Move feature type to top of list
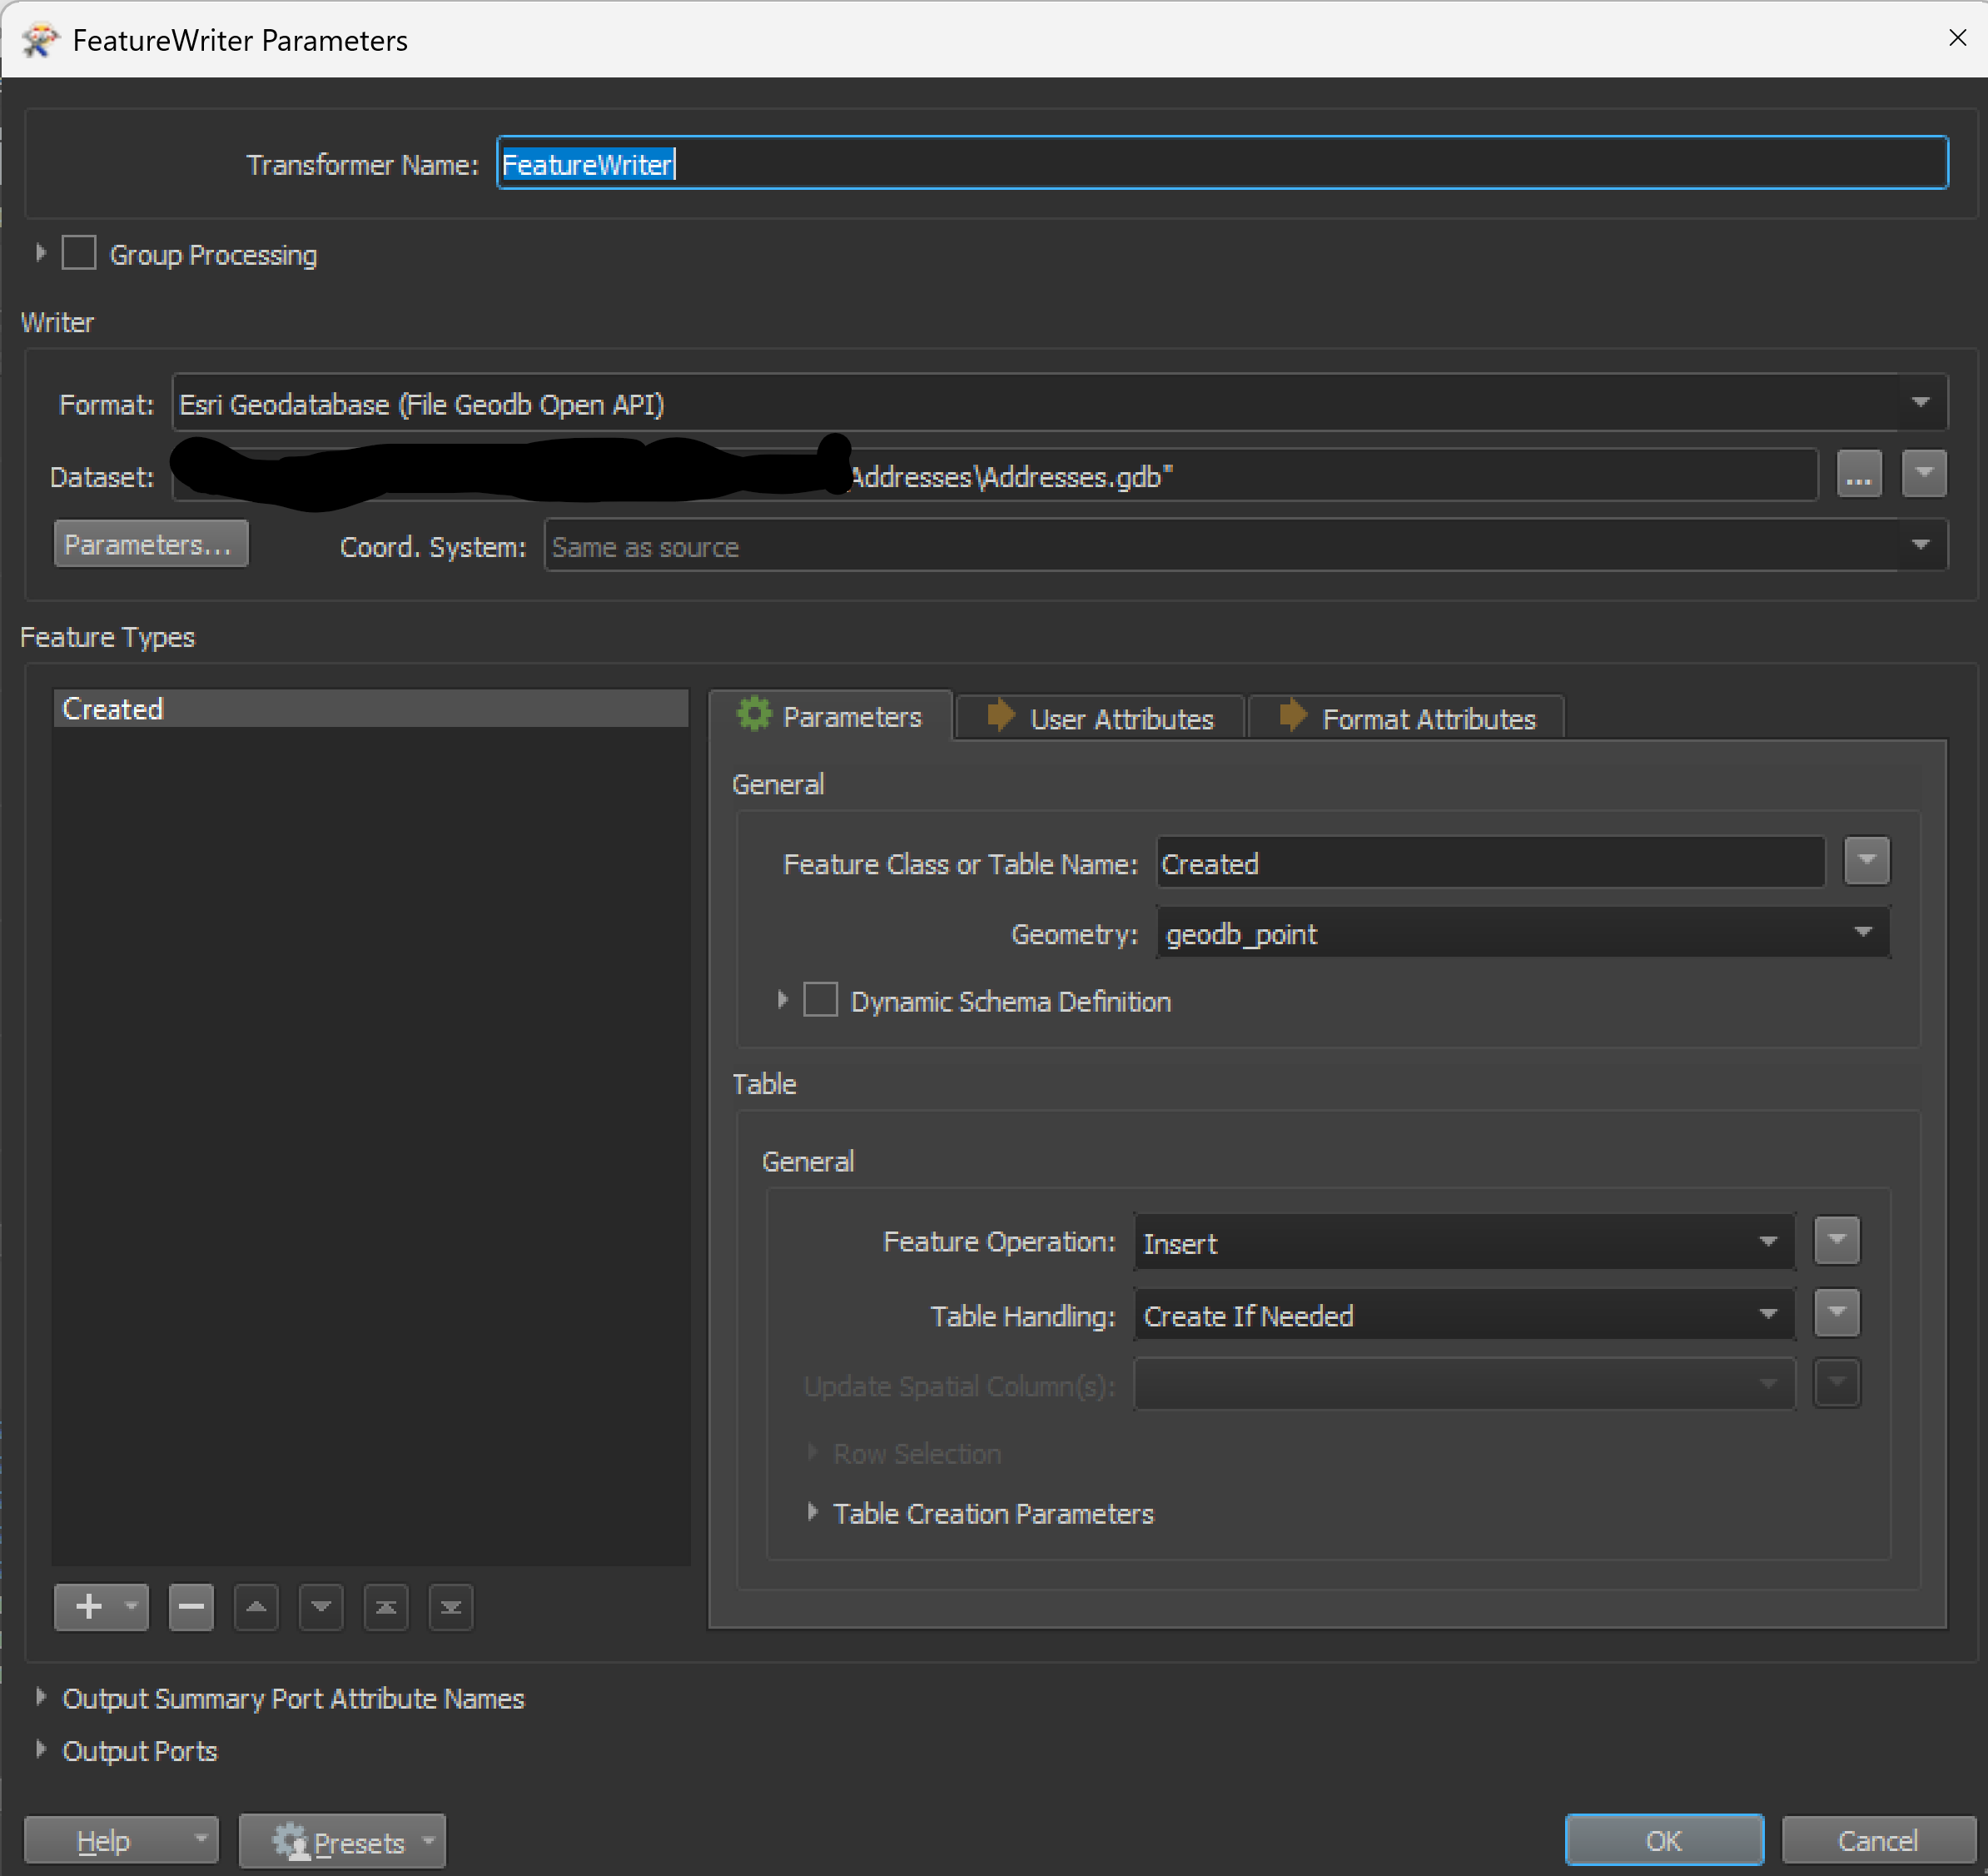 (x=386, y=1607)
